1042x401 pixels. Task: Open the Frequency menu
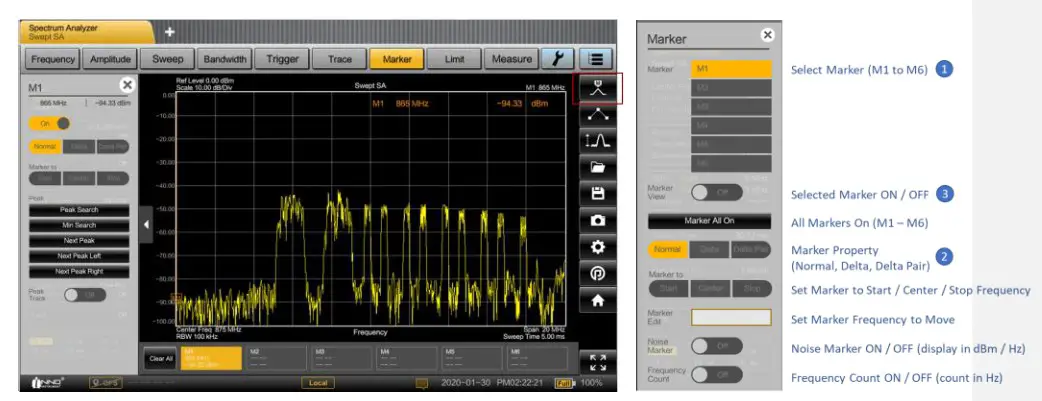pyautogui.click(x=52, y=59)
